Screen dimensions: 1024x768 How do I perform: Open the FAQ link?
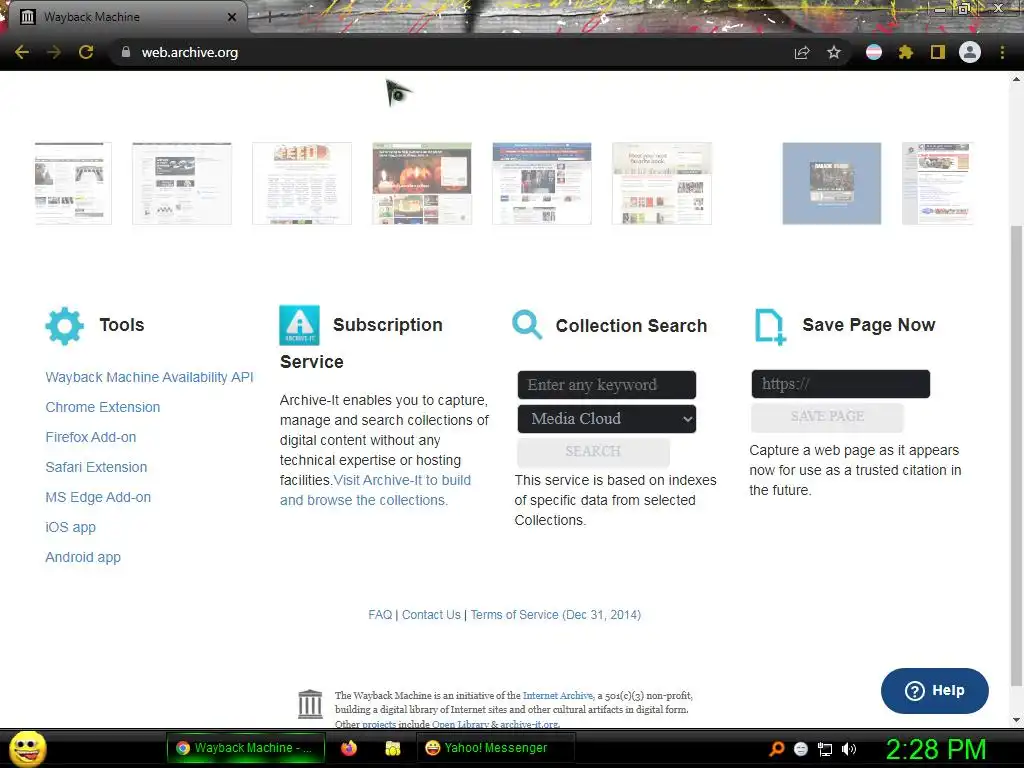[380, 615]
